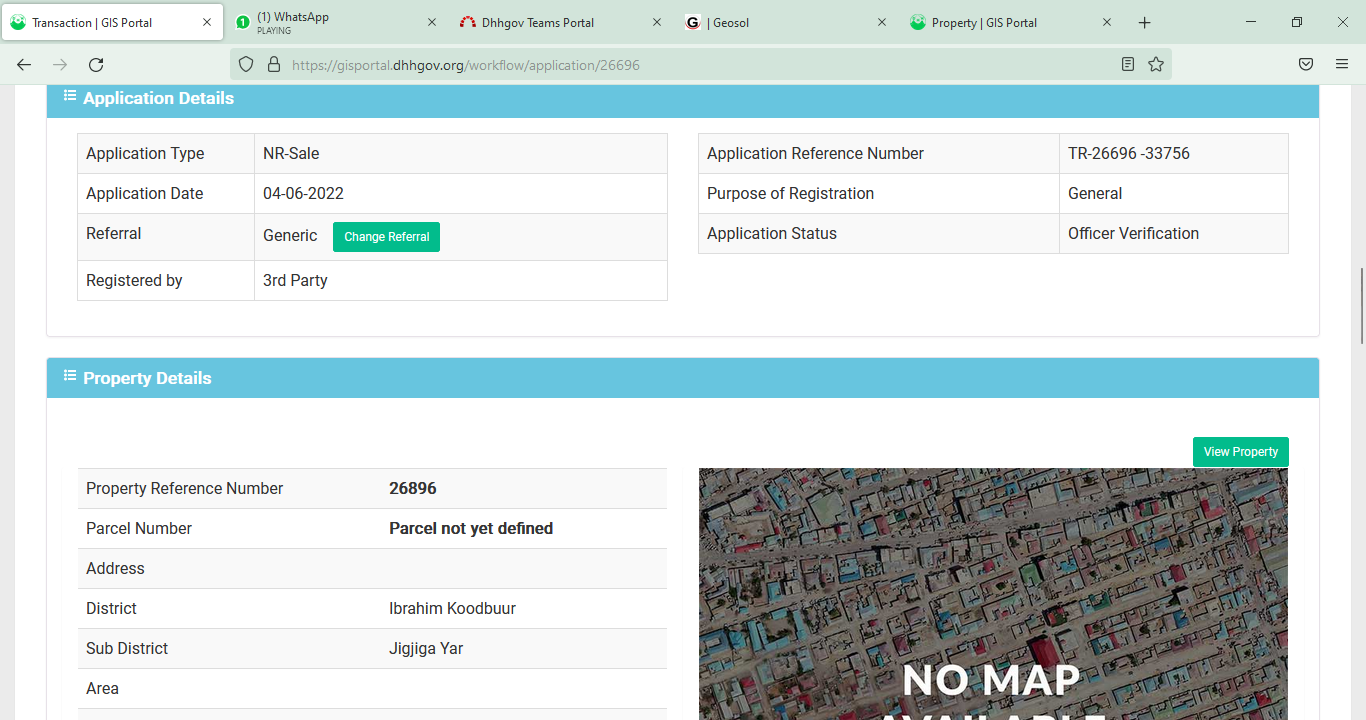Click the list icon beside Application Details
This screenshot has width=1366, height=720.
[x=70, y=96]
